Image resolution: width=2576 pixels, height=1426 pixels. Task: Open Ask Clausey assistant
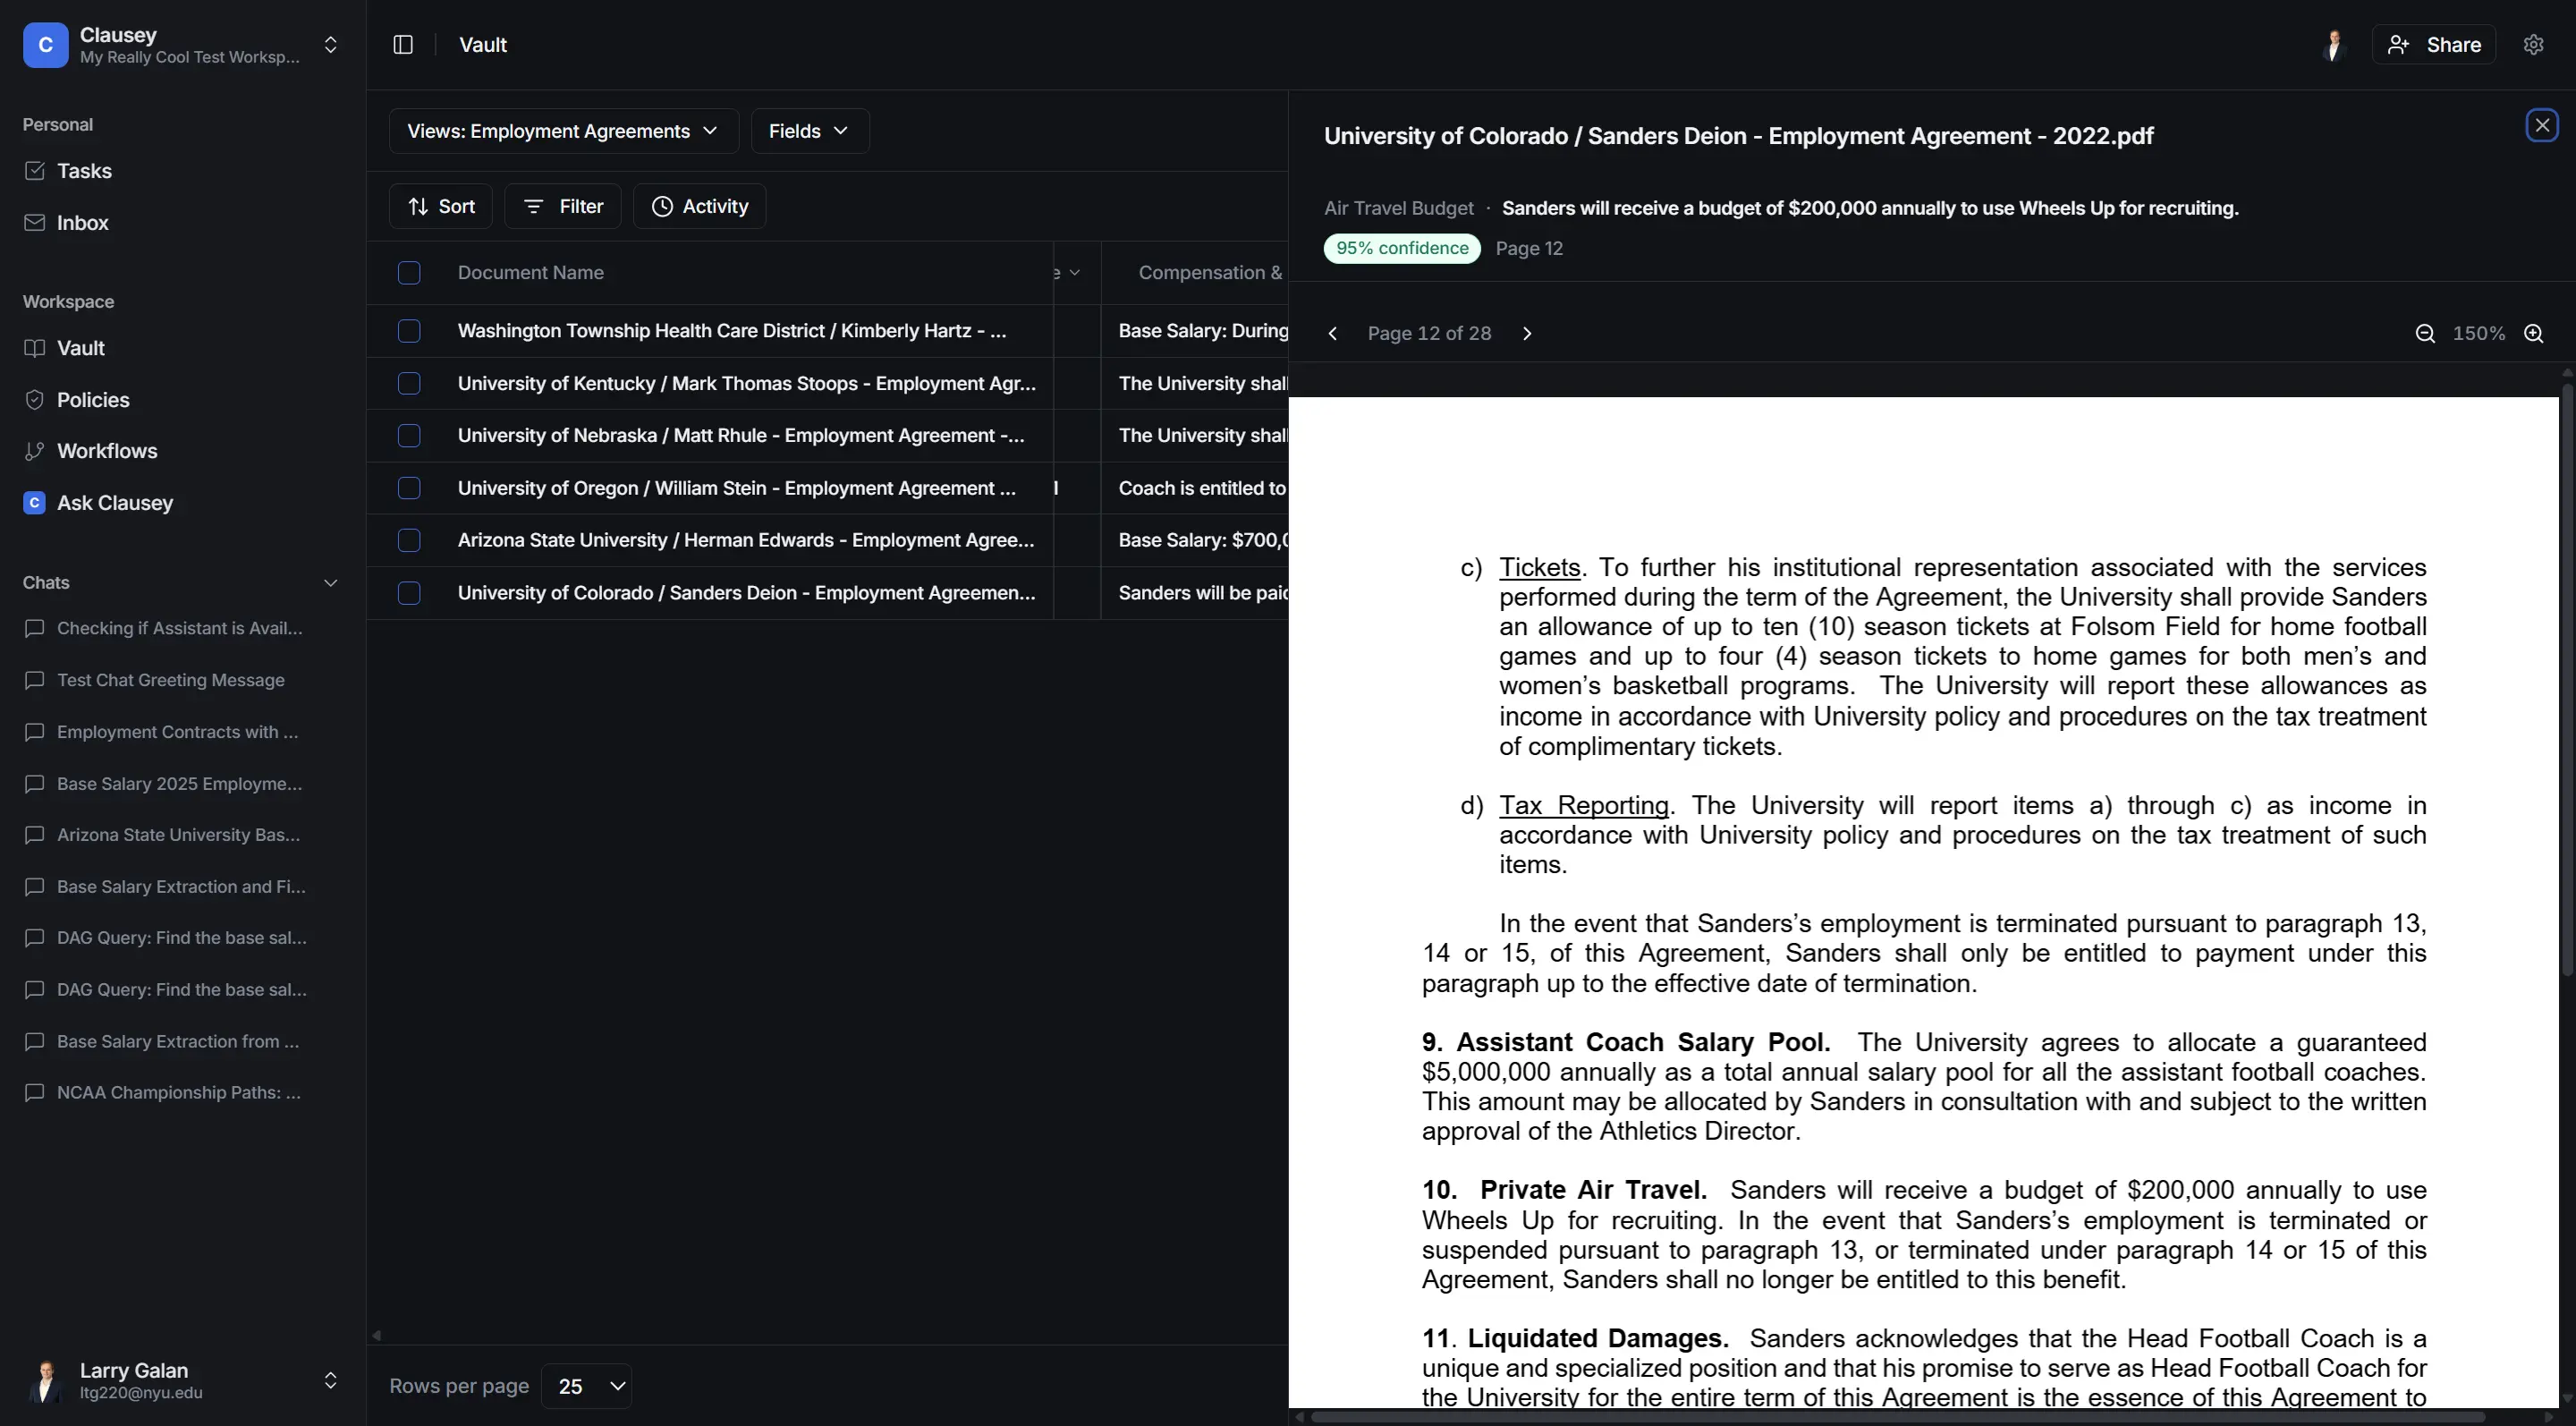point(115,503)
